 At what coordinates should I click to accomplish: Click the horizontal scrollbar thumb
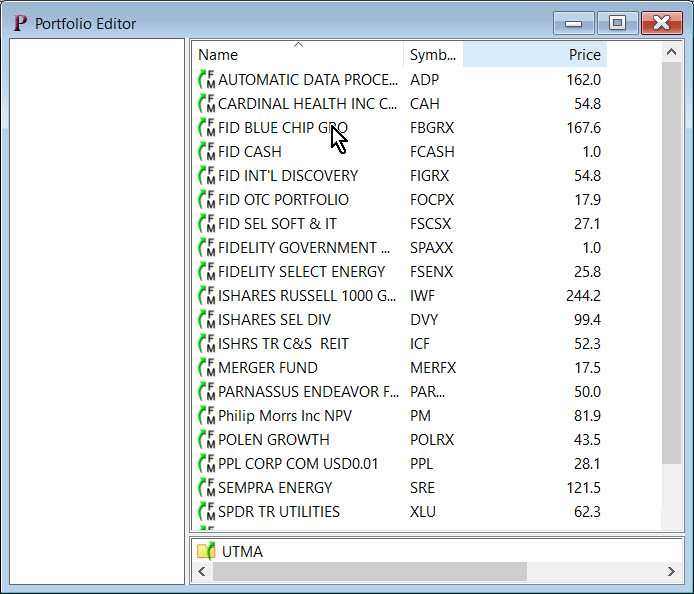[370, 571]
